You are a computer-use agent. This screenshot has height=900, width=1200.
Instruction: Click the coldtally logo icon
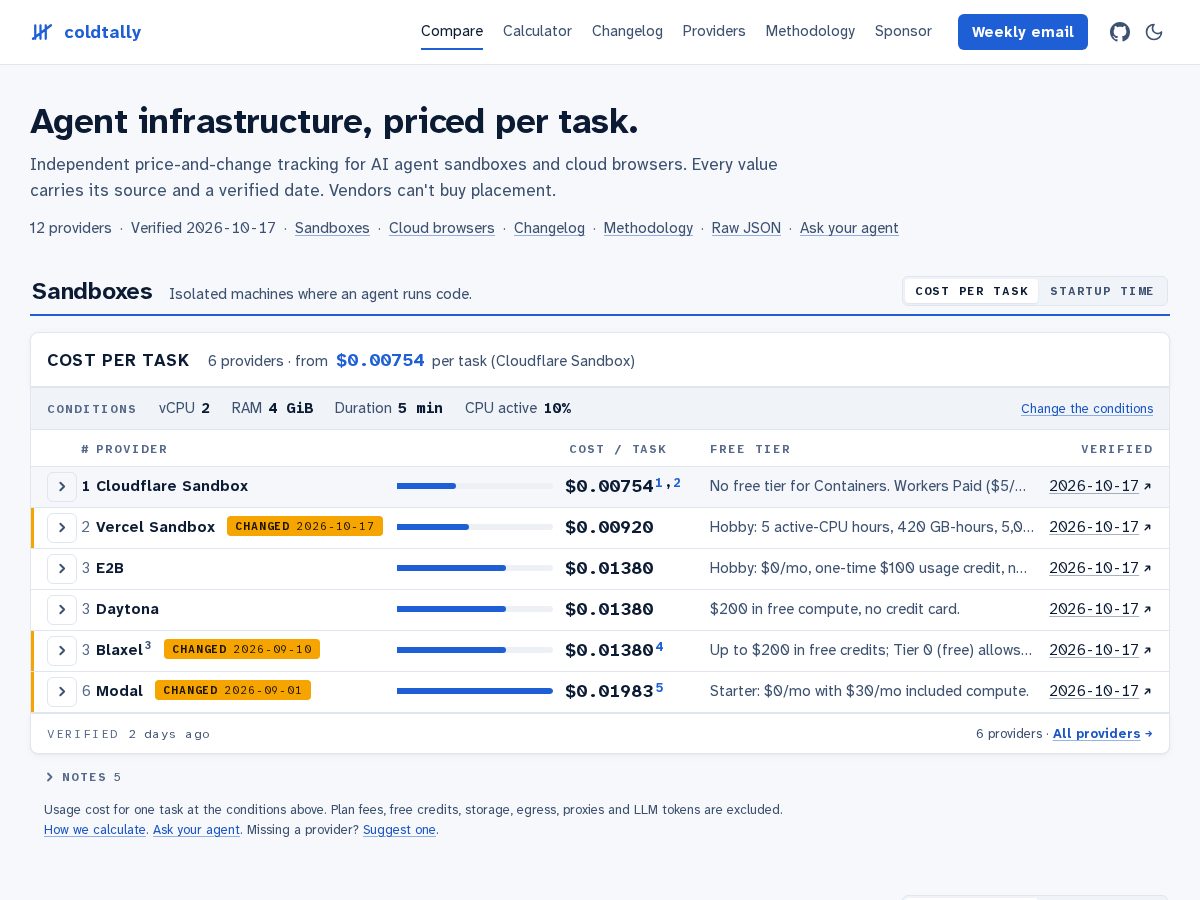(41, 32)
